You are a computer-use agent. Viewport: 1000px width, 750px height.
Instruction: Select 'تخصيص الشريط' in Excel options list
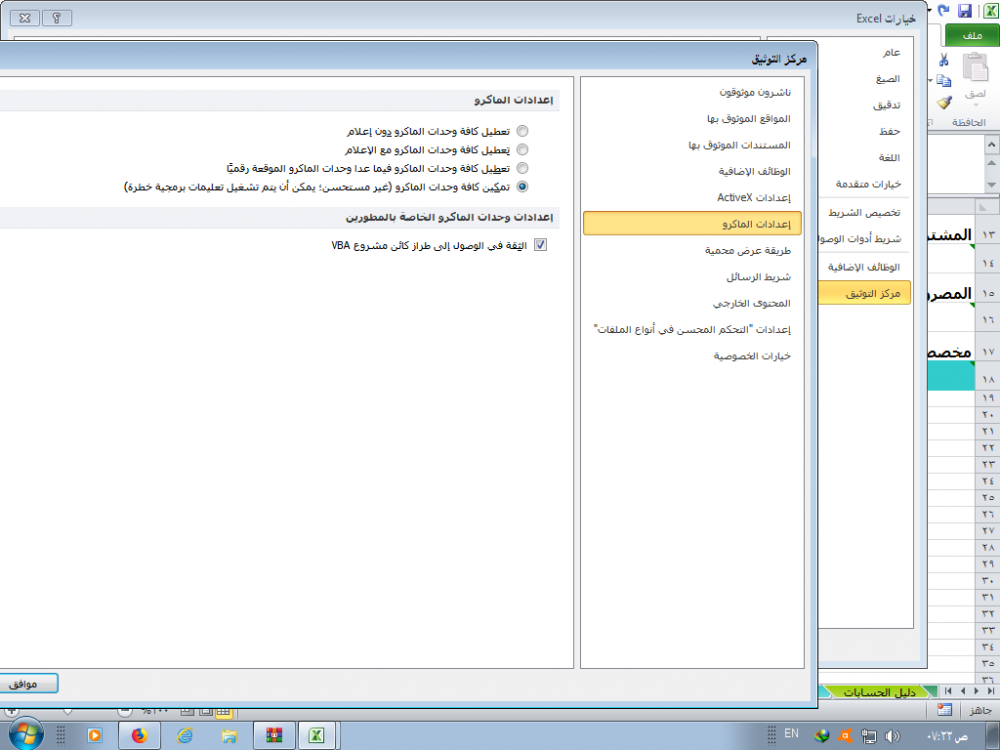click(x=864, y=212)
